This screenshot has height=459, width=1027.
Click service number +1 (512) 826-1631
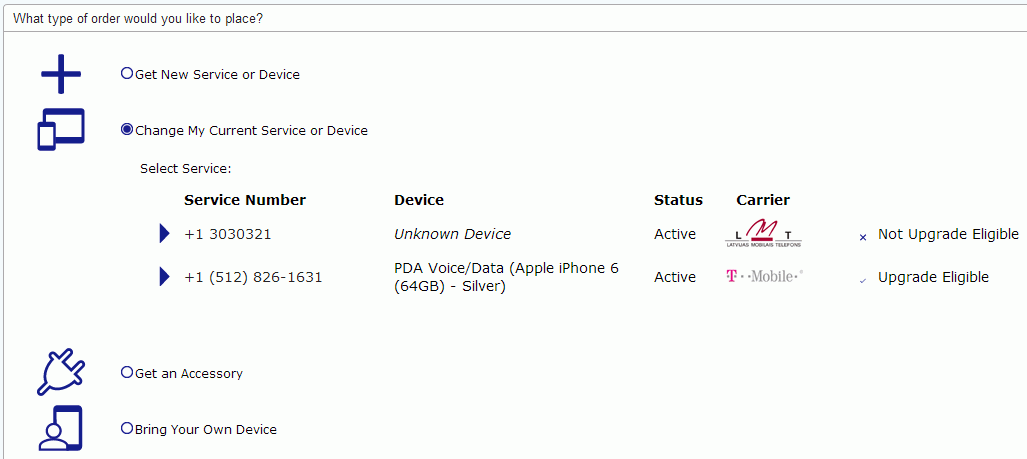(253, 277)
